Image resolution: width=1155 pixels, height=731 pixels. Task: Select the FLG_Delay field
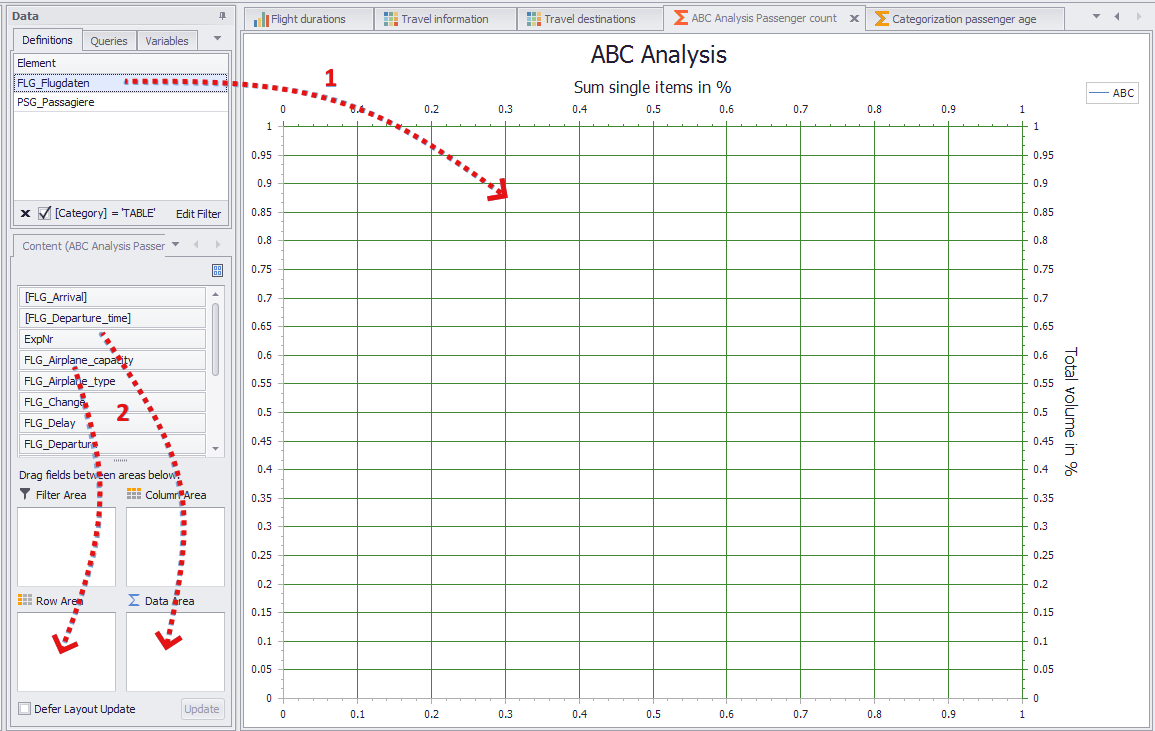click(112, 423)
